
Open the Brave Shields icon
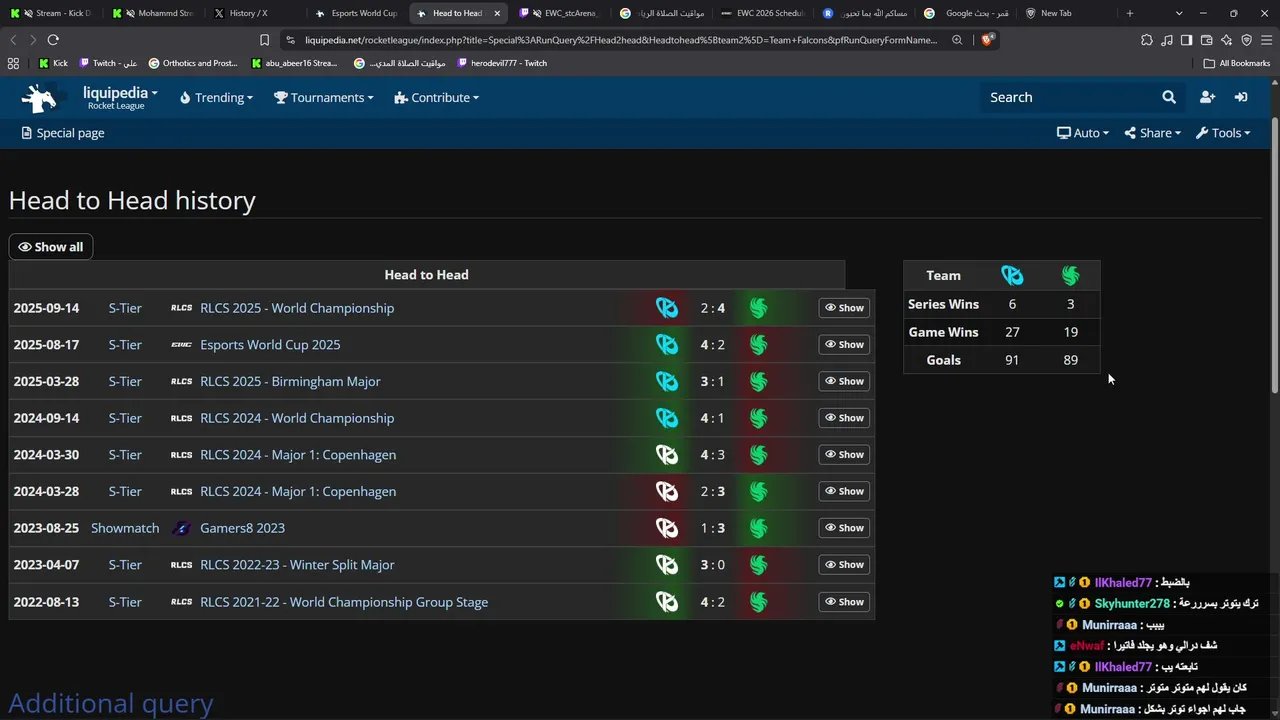(987, 40)
